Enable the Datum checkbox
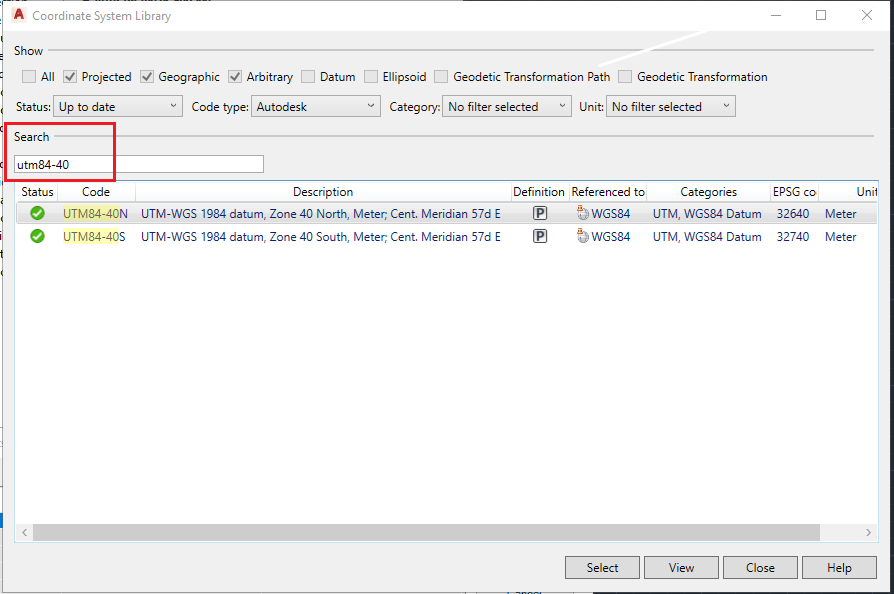 (308, 76)
